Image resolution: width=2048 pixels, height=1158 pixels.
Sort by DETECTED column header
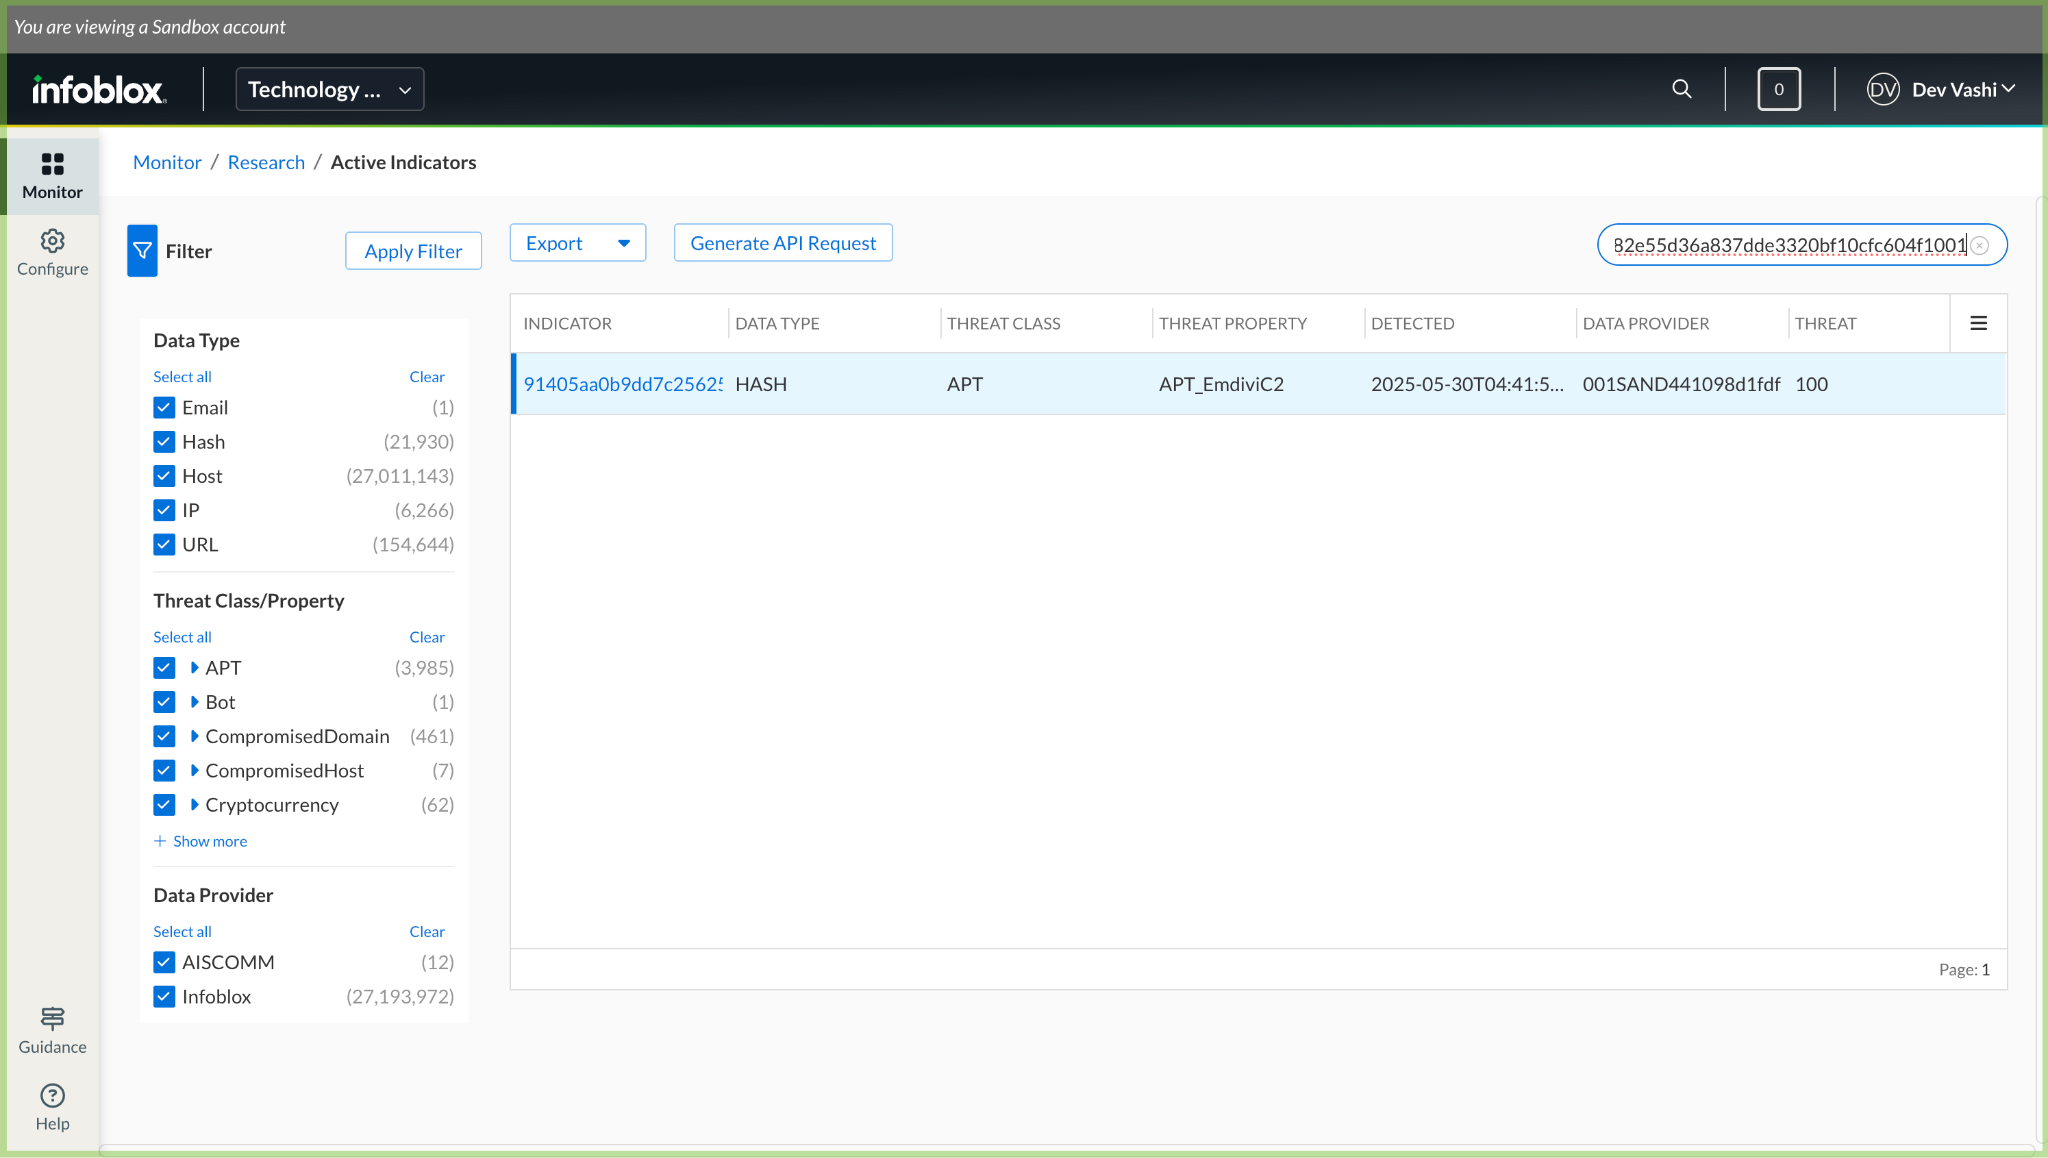(x=1412, y=323)
